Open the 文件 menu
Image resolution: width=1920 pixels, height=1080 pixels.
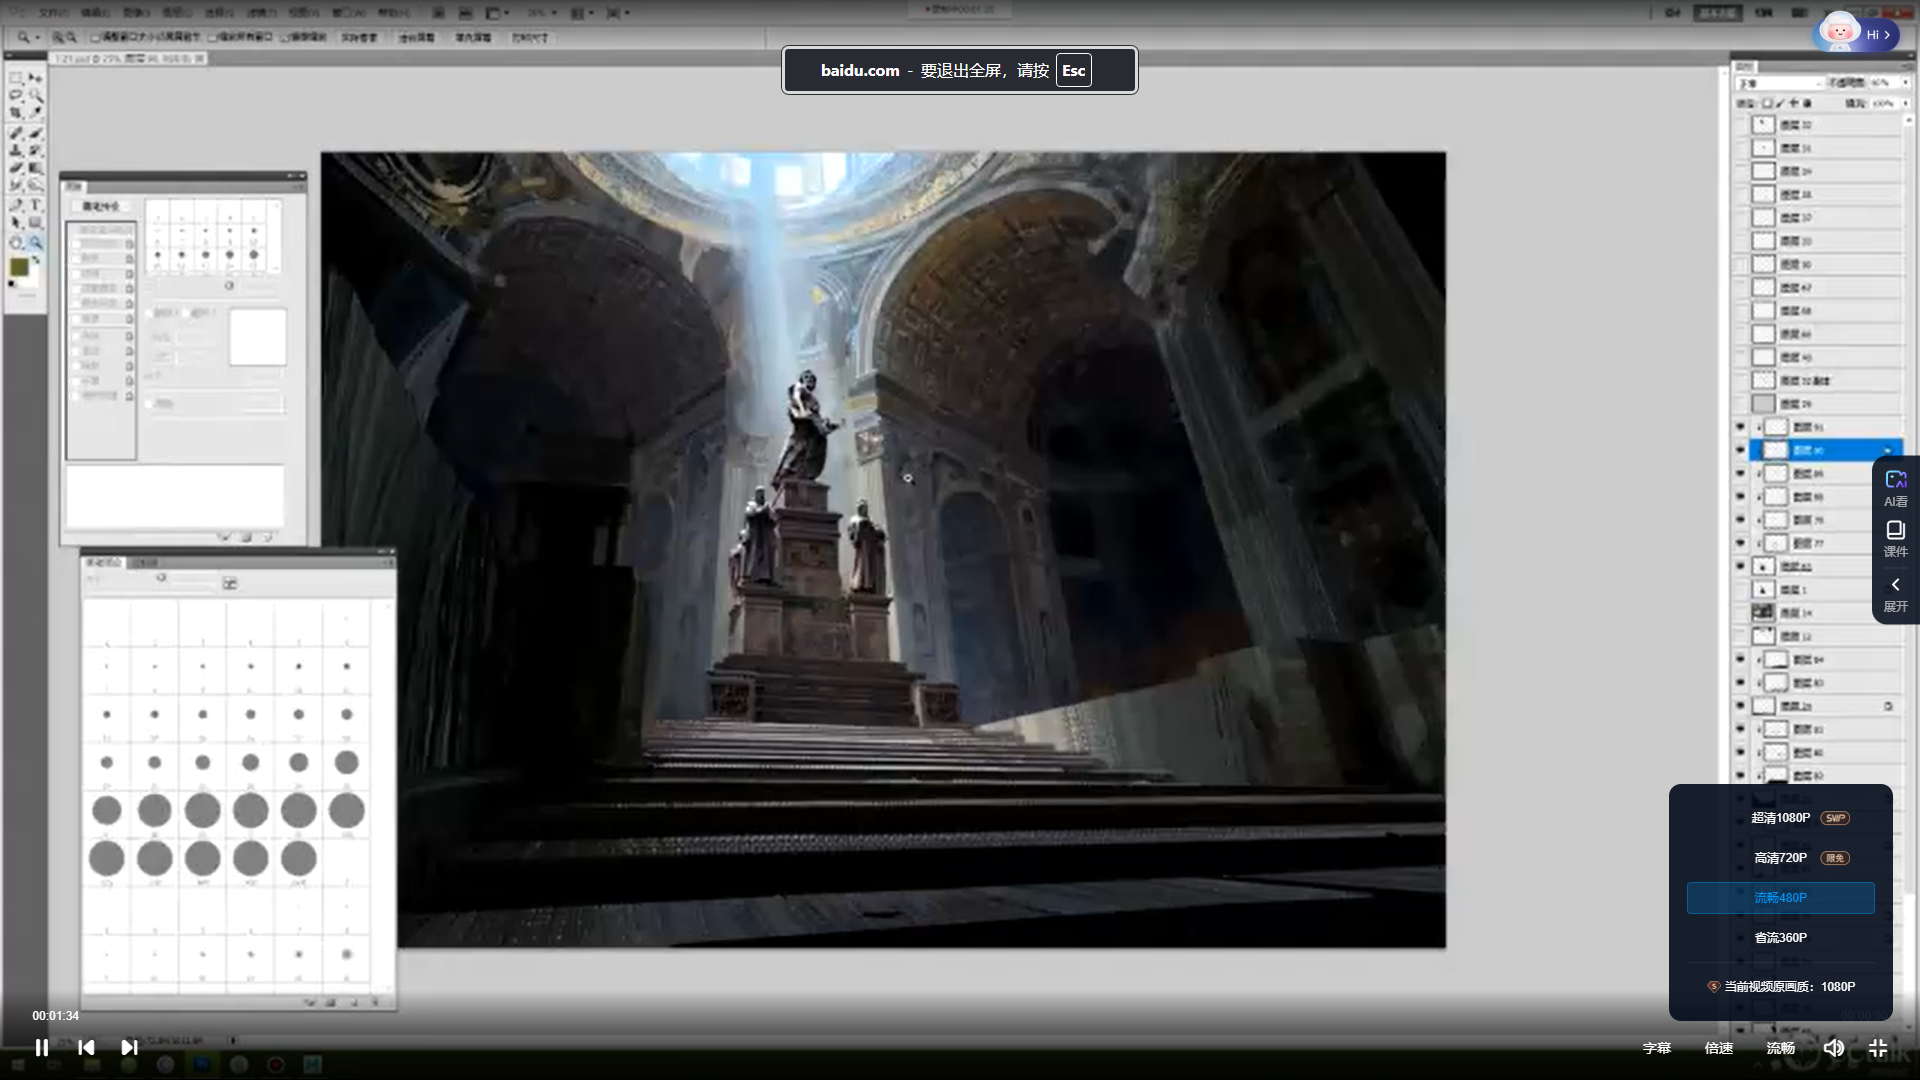(x=53, y=13)
